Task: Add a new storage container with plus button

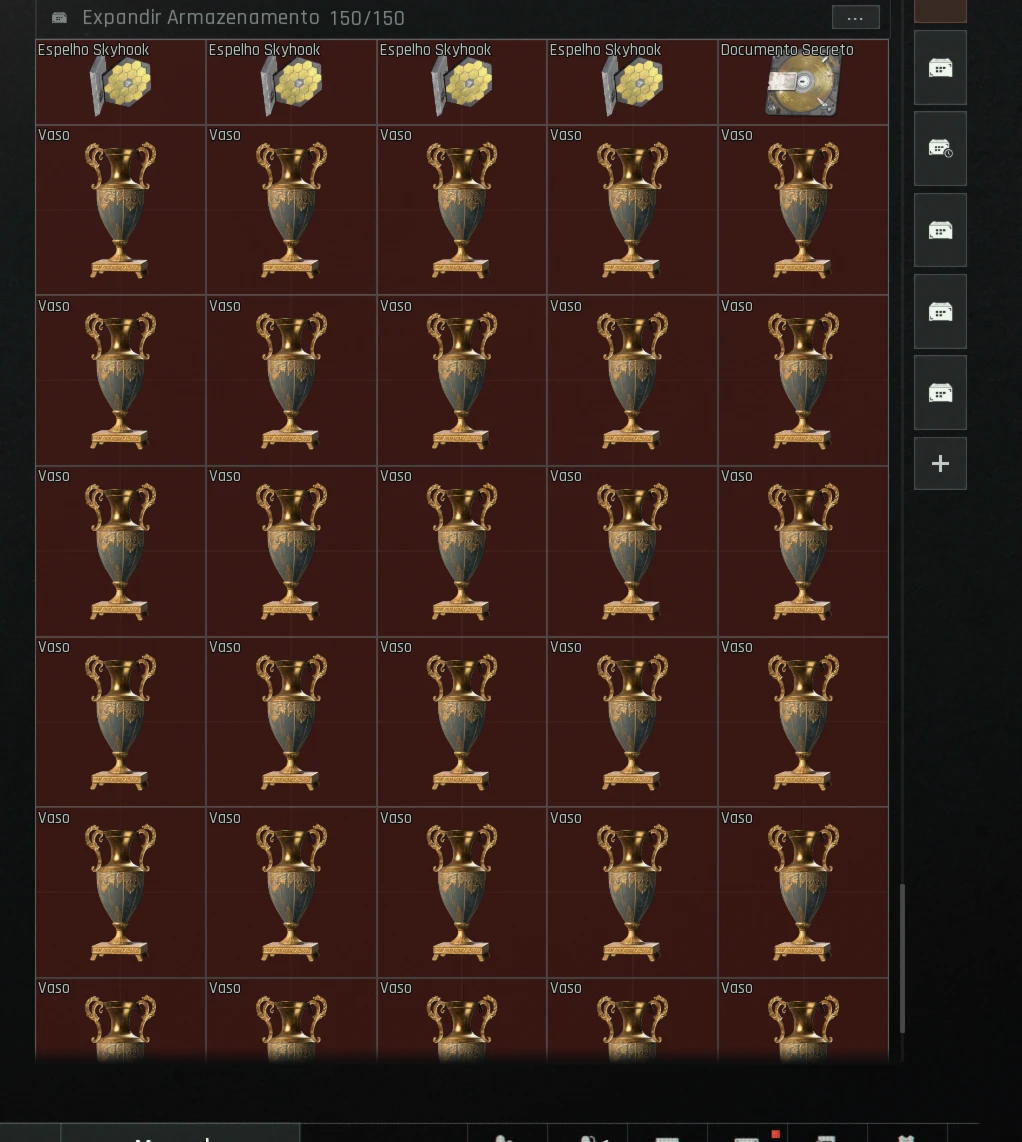Action: pyautogui.click(x=940, y=463)
